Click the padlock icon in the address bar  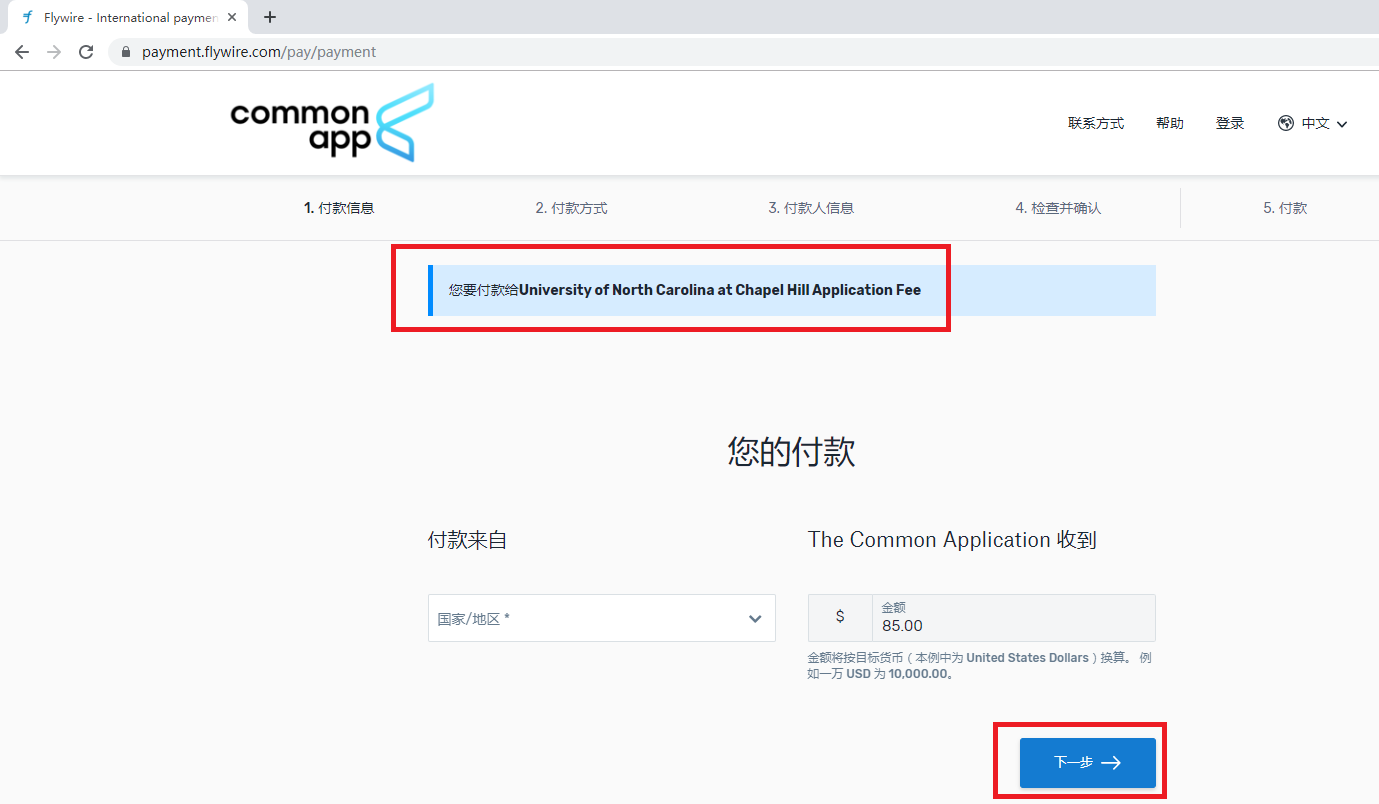pos(125,51)
